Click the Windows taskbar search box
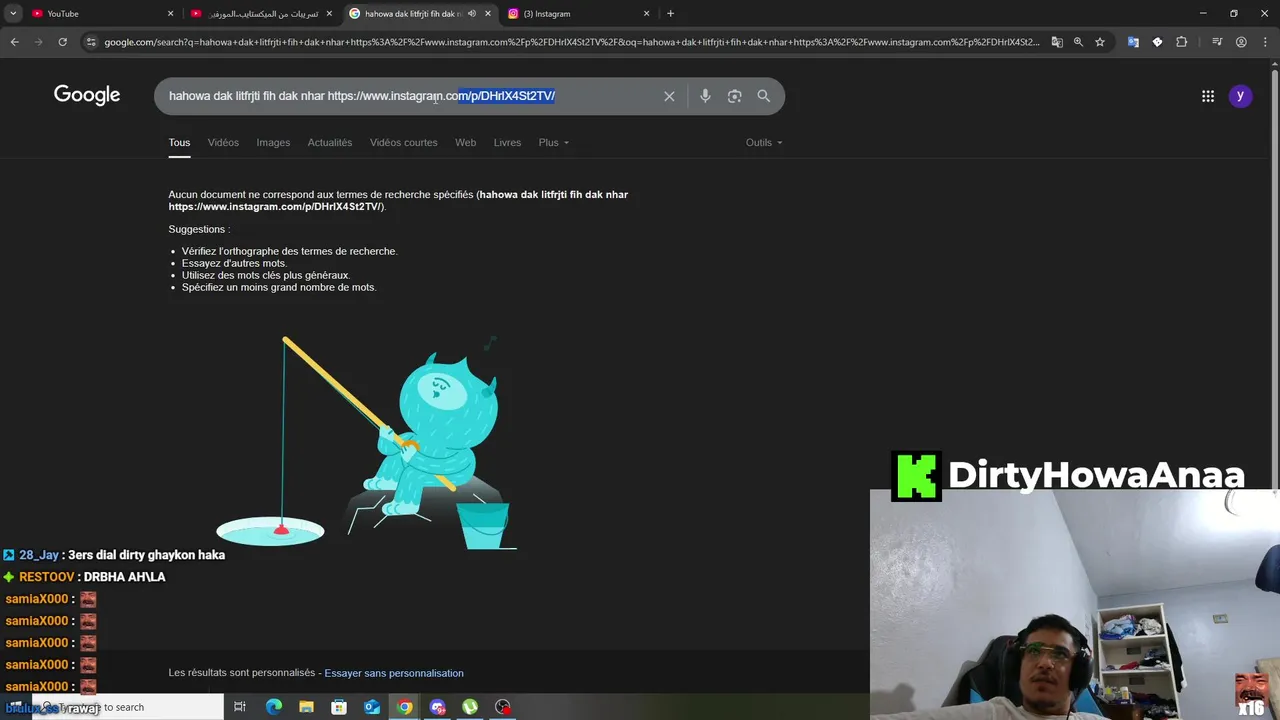Viewport: 1280px width, 720px height. click(128, 707)
